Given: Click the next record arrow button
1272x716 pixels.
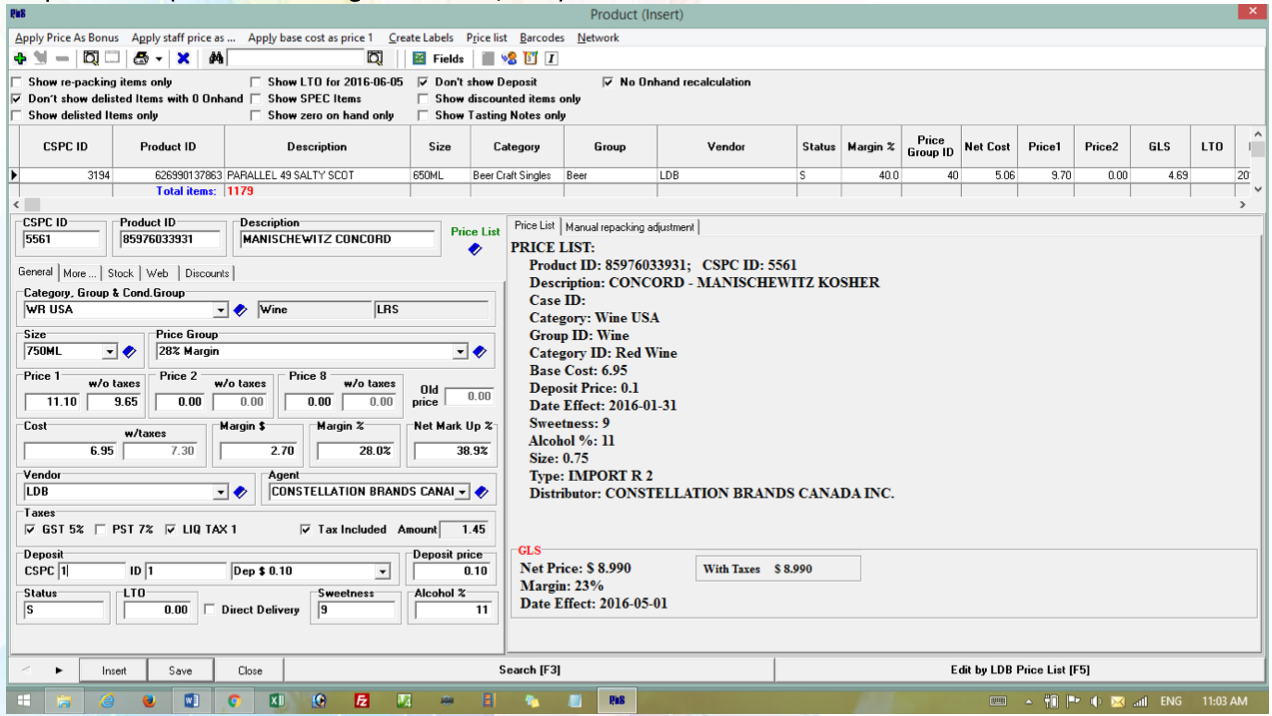Looking at the screenshot, I should pyautogui.click(x=58, y=670).
